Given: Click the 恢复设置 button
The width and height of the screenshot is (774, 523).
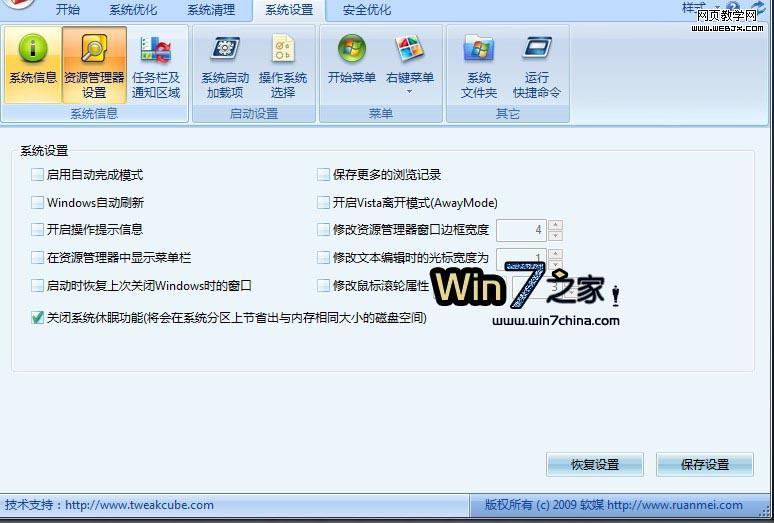Looking at the screenshot, I should (x=595, y=464).
